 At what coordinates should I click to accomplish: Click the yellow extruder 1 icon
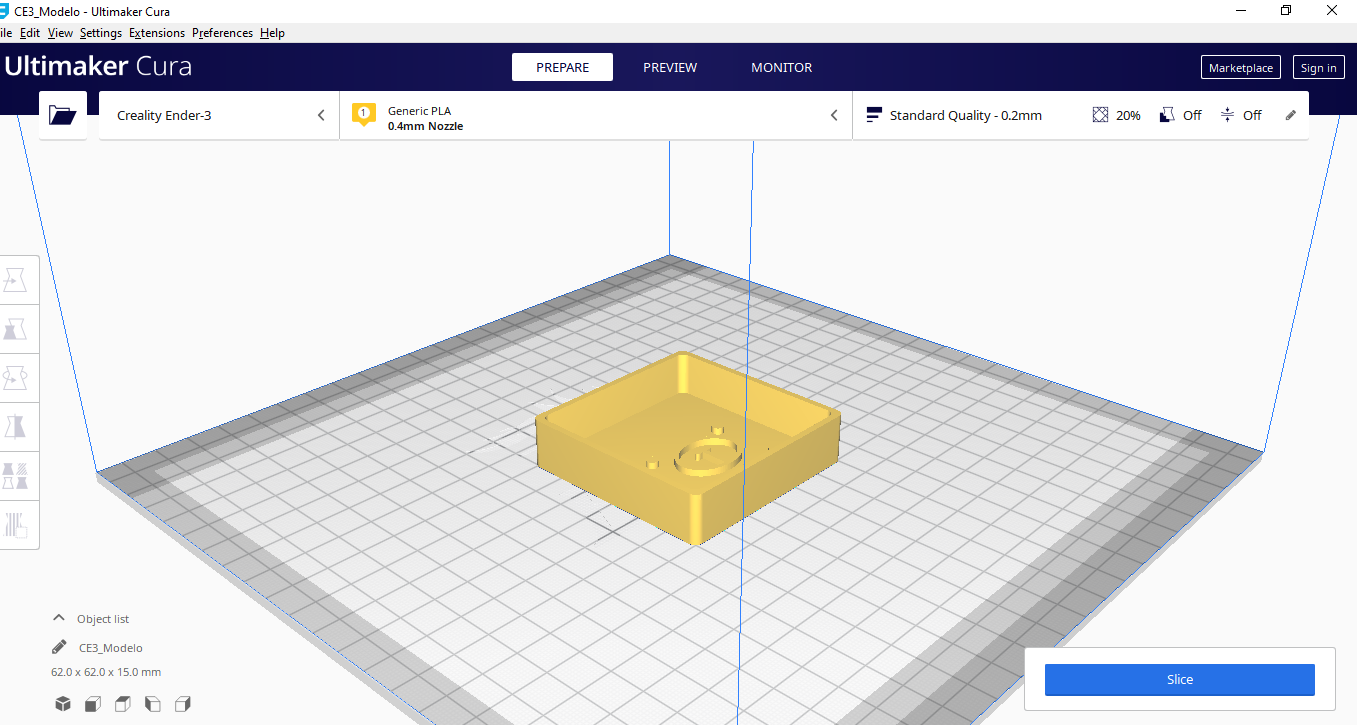point(363,114)
